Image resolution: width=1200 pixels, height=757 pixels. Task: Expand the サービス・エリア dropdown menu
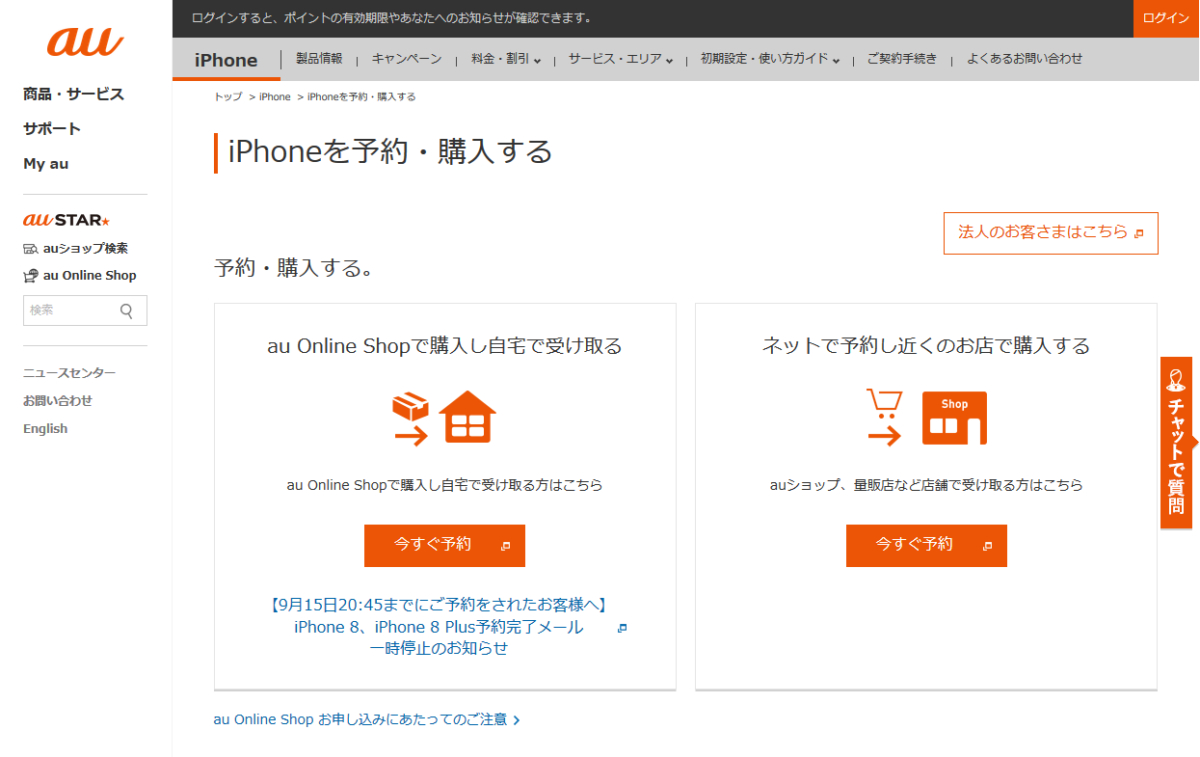pos(621,59)
